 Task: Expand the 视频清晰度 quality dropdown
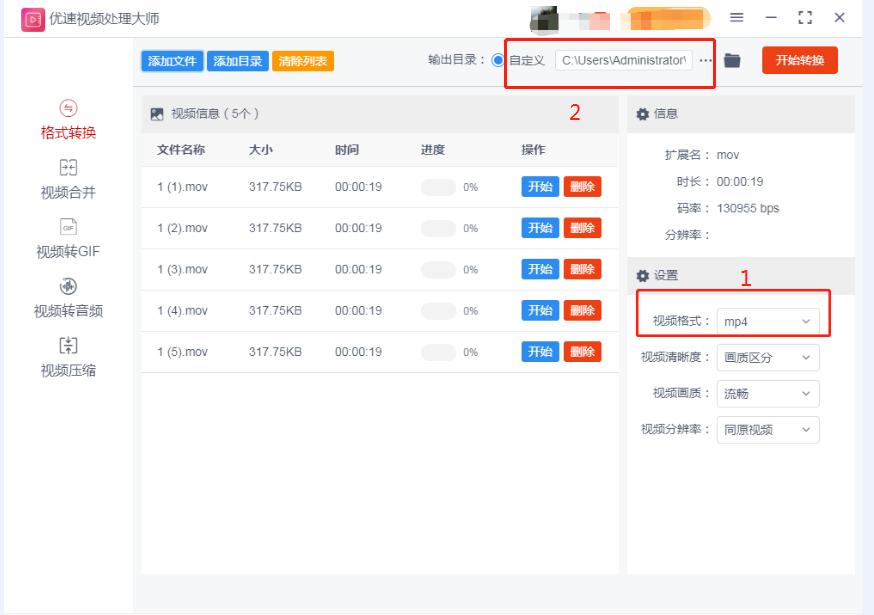[x=766, y=358]
